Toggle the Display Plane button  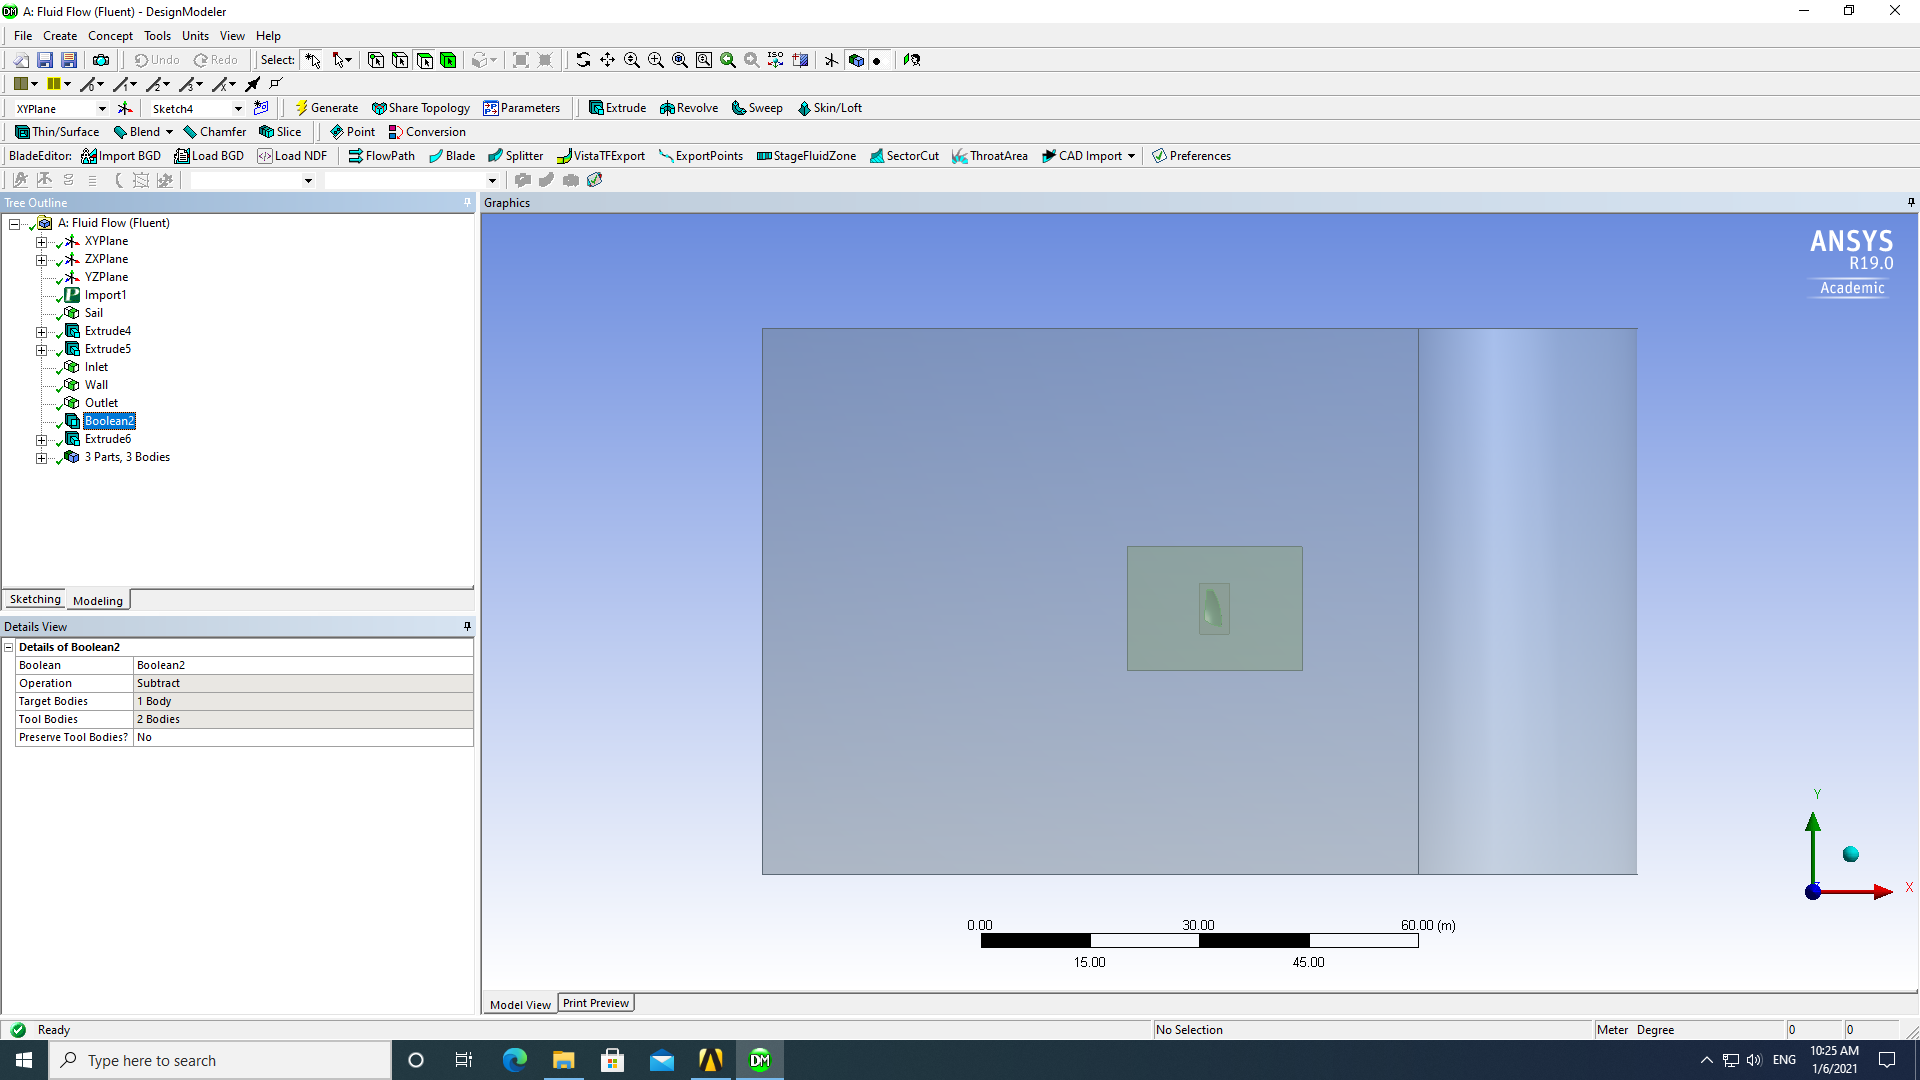pos(831,60)
